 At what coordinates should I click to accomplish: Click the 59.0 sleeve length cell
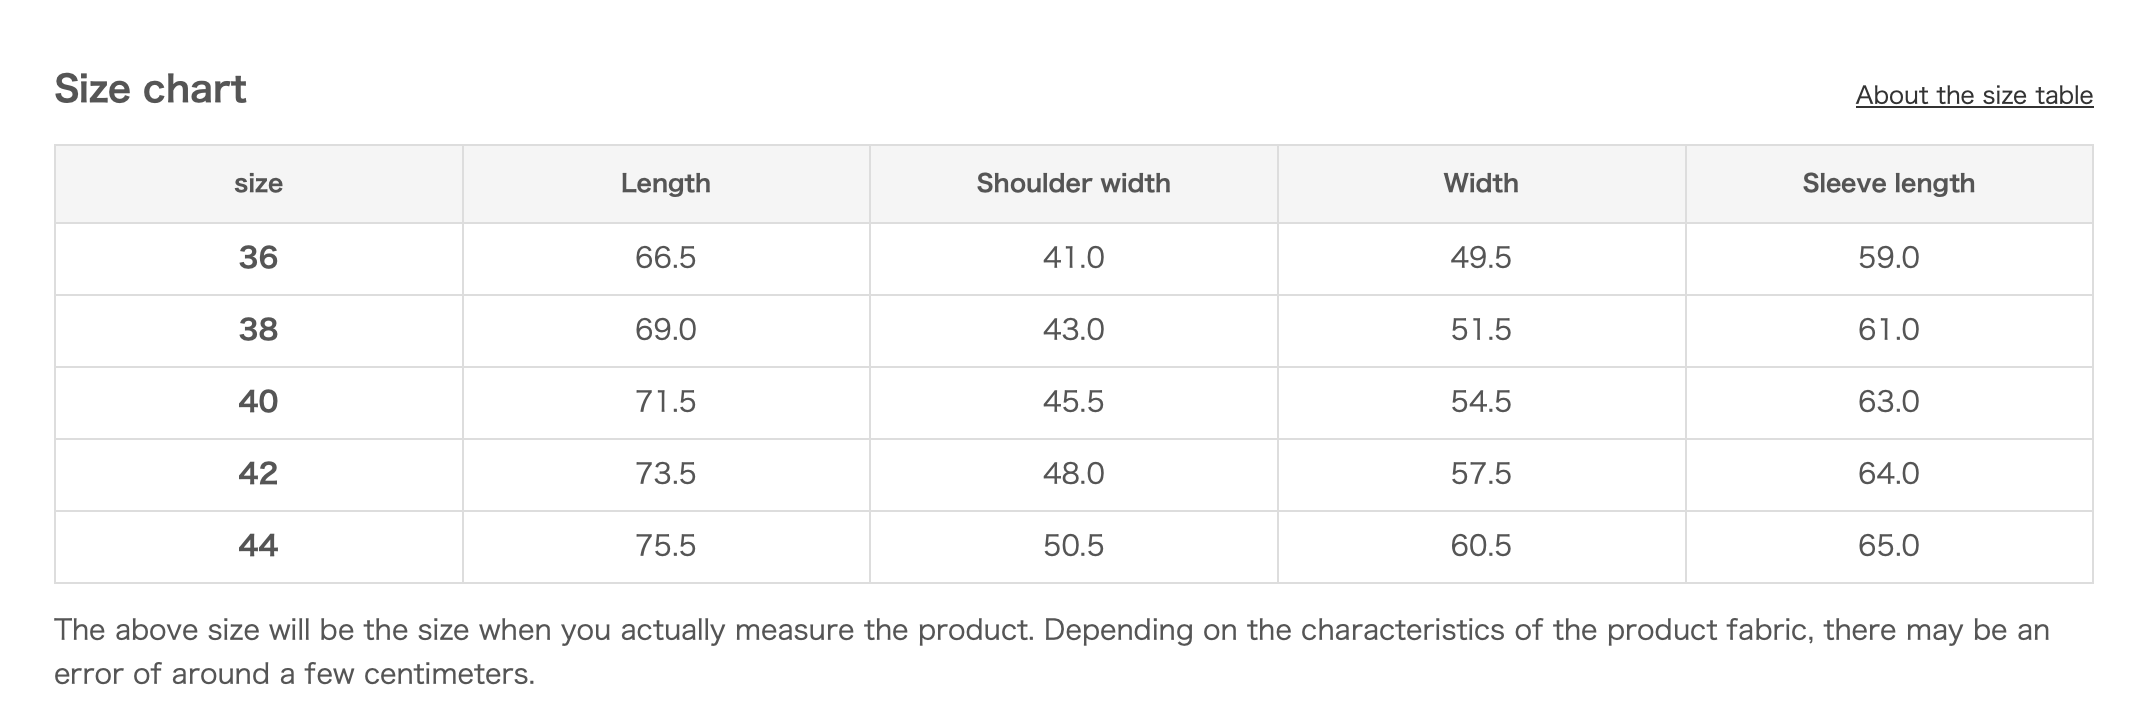[x=1888, y=258]
